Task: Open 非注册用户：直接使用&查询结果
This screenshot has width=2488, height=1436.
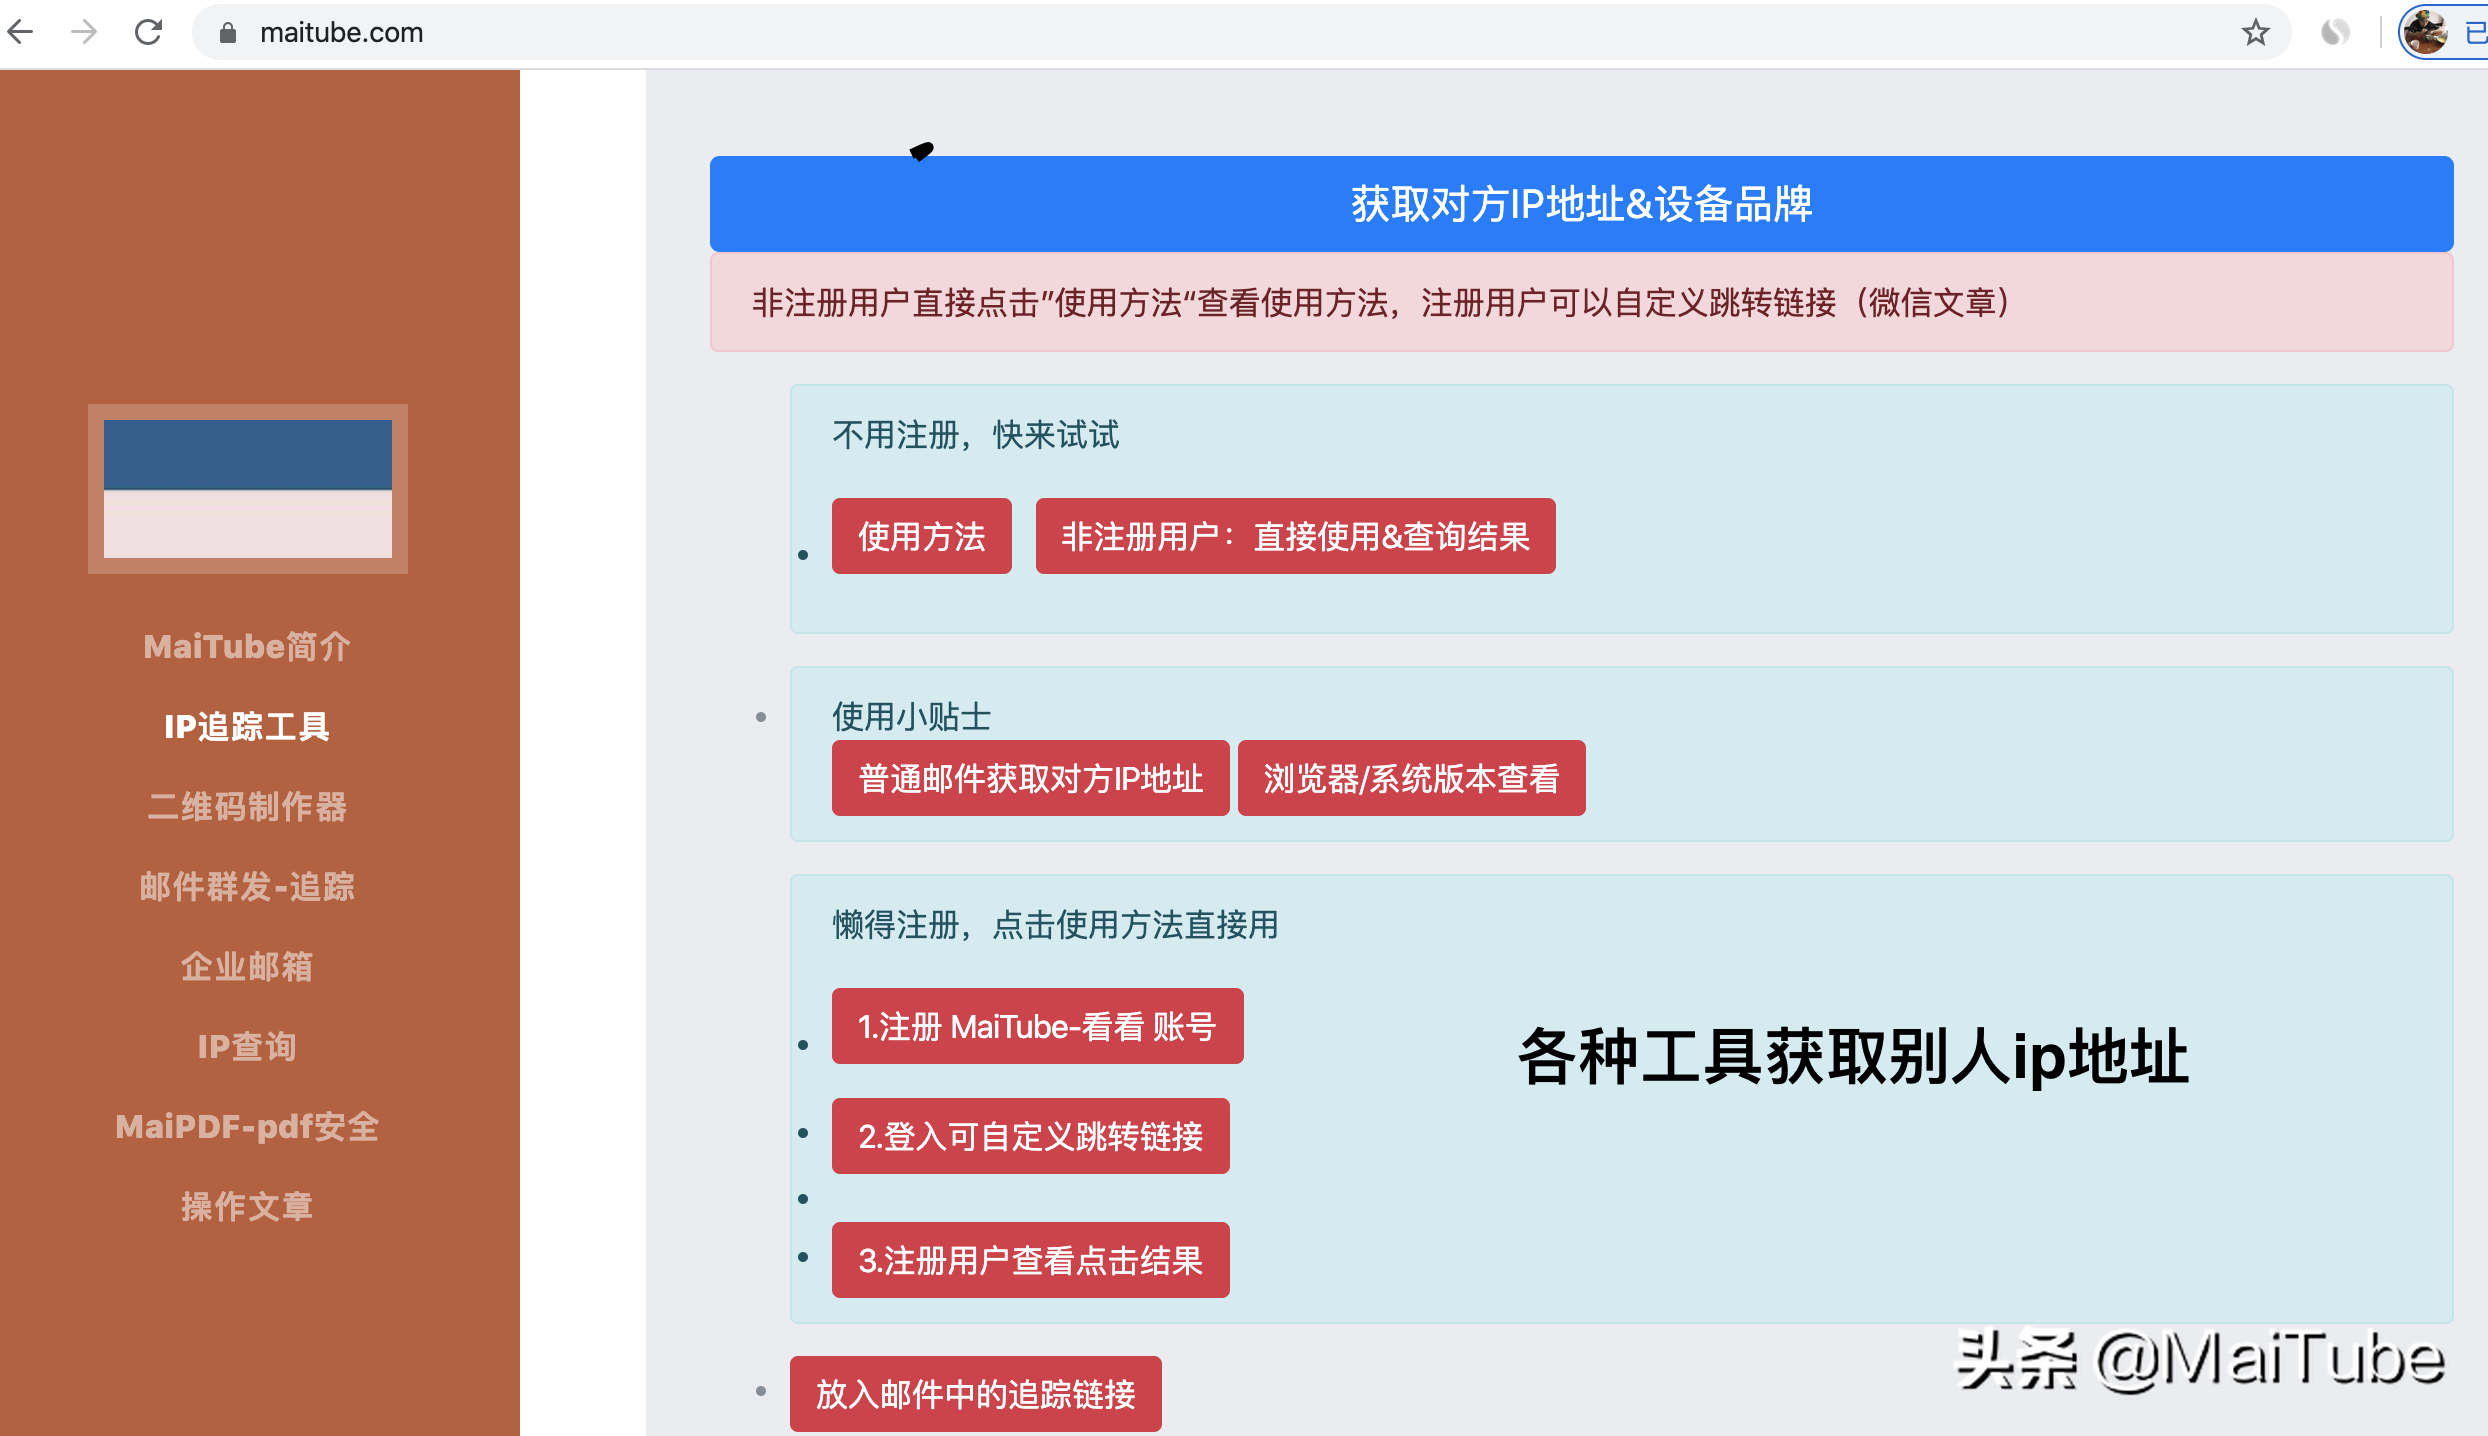Action: click(1295, 537)
